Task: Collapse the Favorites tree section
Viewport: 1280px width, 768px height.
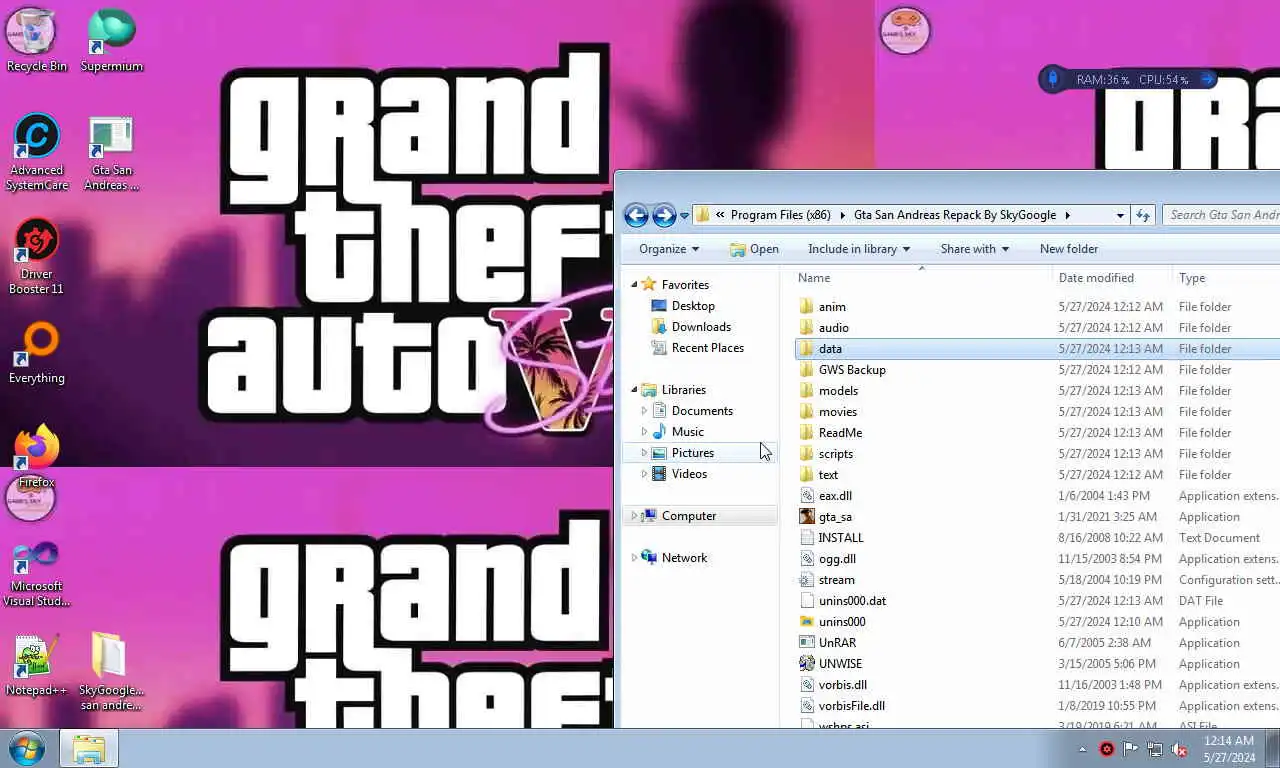Action: point(634,285)
